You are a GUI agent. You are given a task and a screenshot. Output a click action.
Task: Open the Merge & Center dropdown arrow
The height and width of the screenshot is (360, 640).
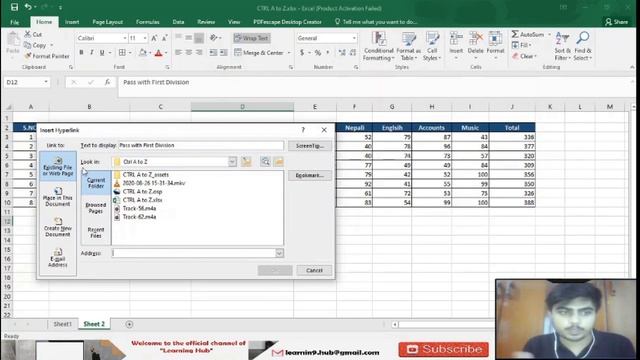pos(289,53)
